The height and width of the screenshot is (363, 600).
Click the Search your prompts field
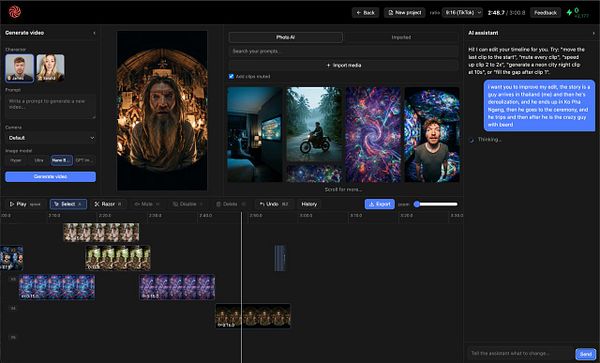pos(343,51)
